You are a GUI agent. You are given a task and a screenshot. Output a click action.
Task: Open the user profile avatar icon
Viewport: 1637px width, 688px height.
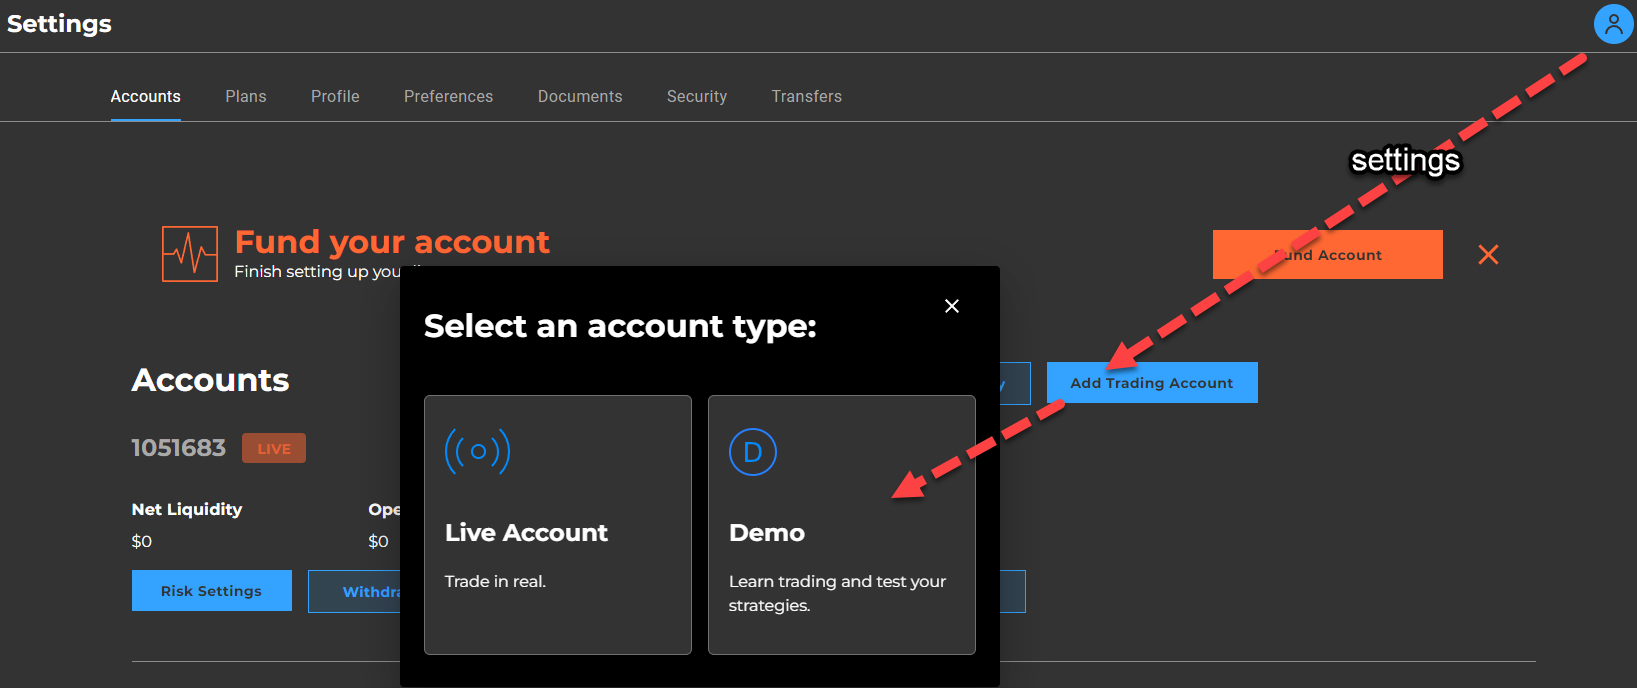point(1613,24)
